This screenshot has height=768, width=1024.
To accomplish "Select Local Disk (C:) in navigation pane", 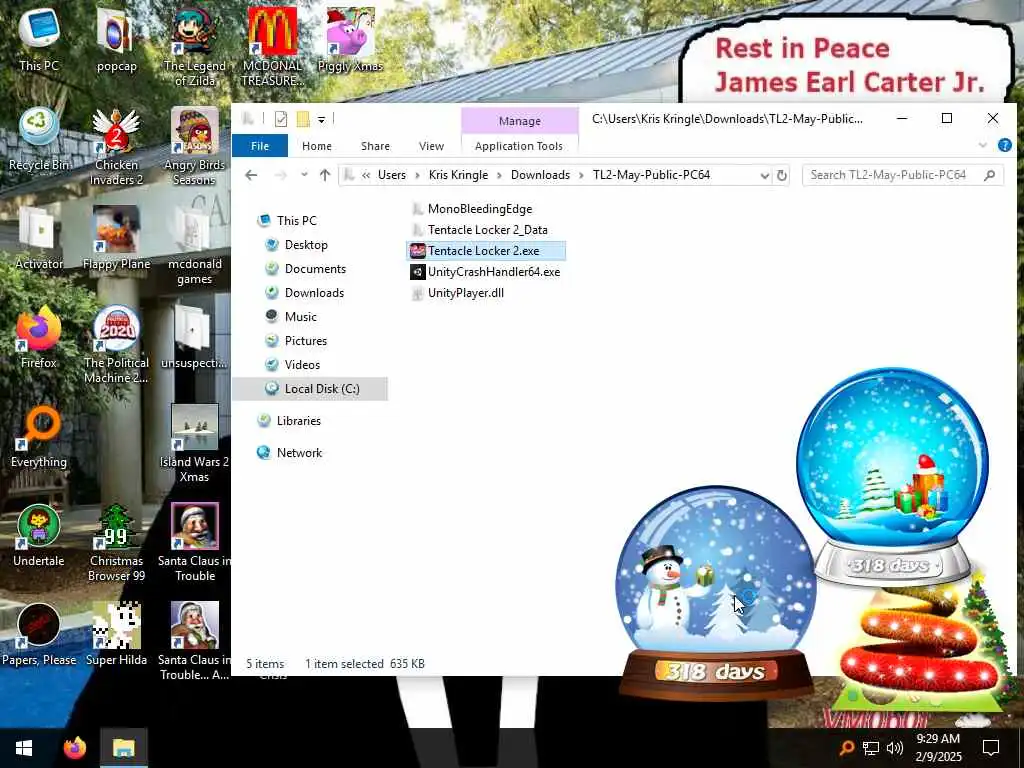I will (x=310, y=389).
